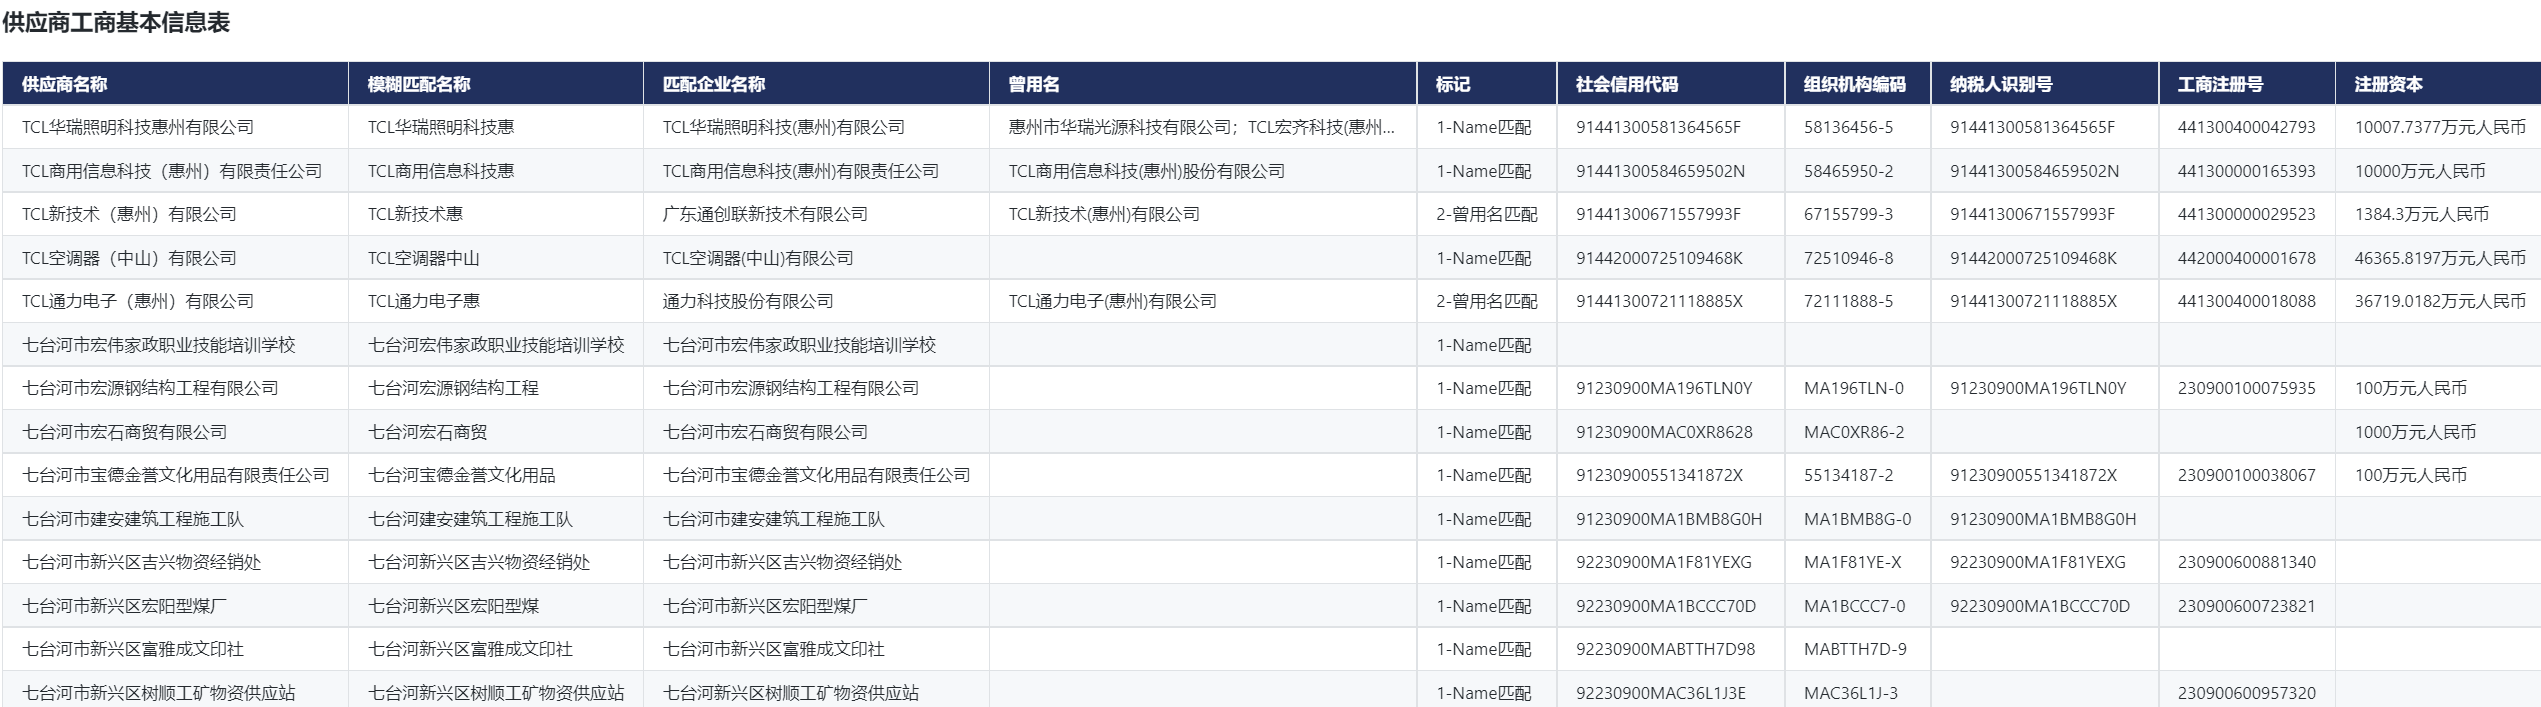The height and width of the screenshot is (707, 2541).
Task: Select supplier 七台河市新兴区宏阳型煤厂
Action: (125, 606)
